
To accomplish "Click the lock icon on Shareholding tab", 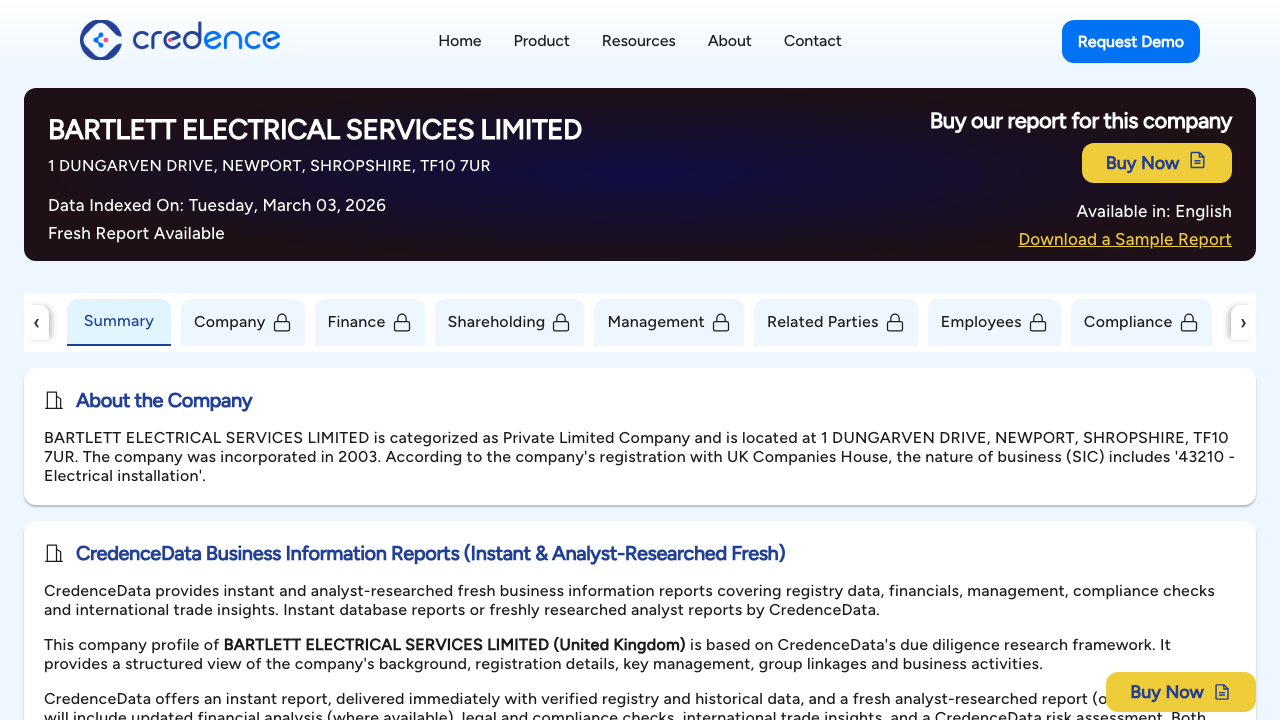I will [x=561, y=322].
